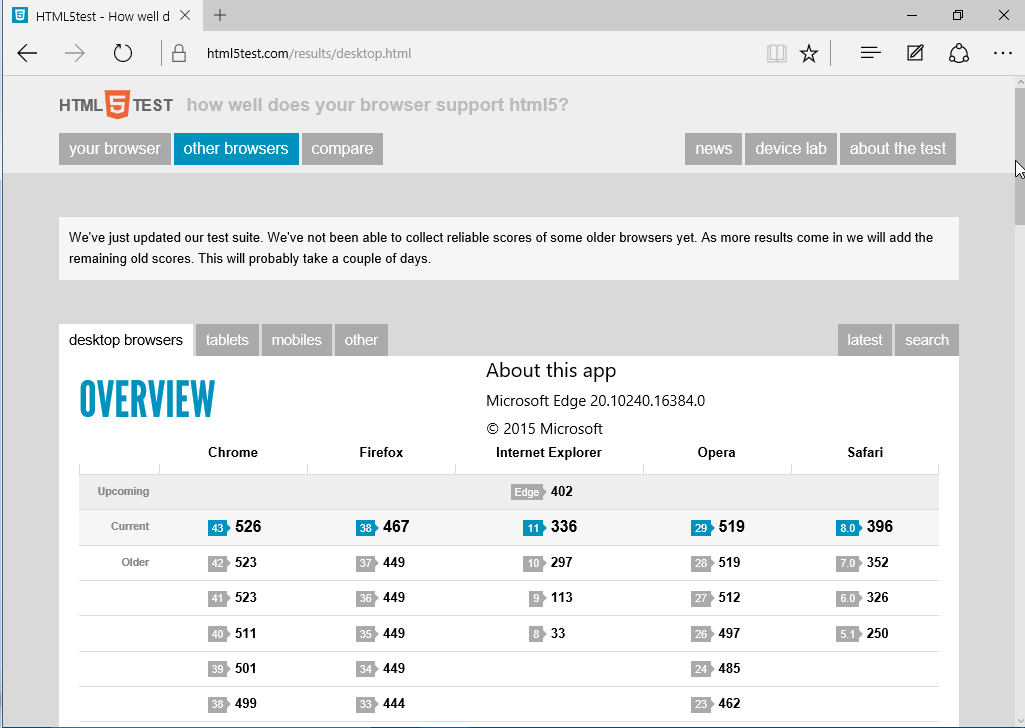Close the HTML5test browser tab
The image size is (1025, 728).
coord(185,15)
